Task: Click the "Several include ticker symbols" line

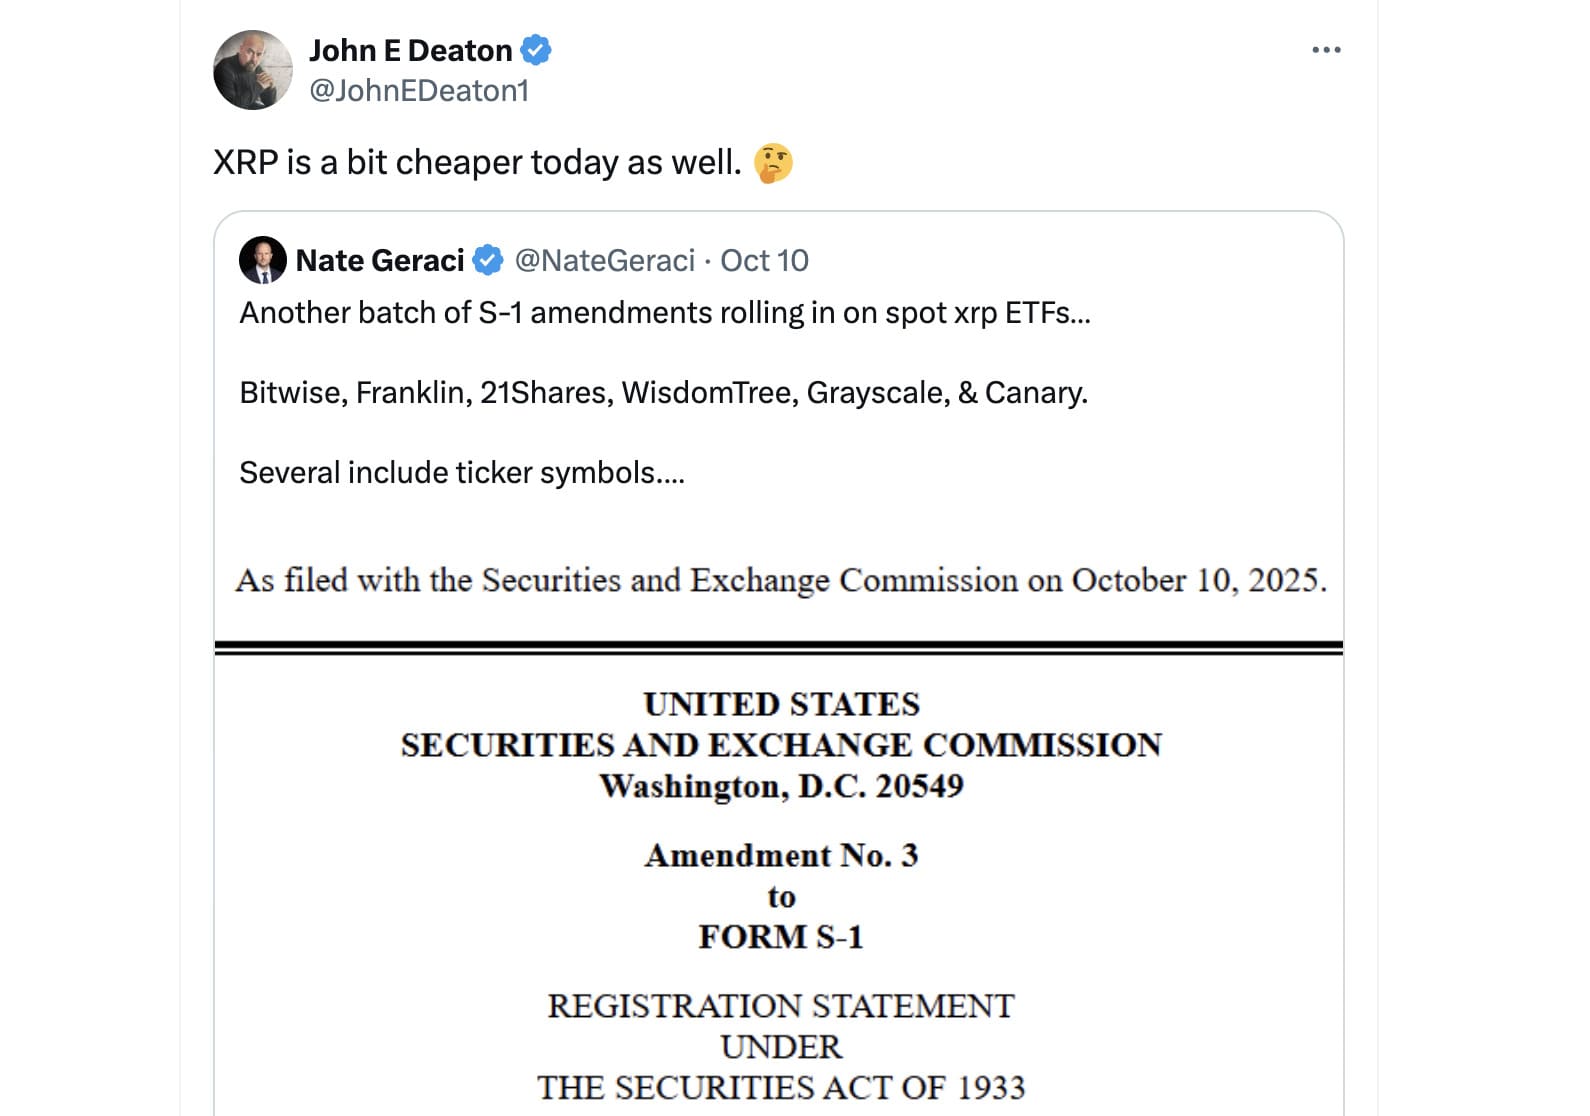Action: tap(462, 473)
